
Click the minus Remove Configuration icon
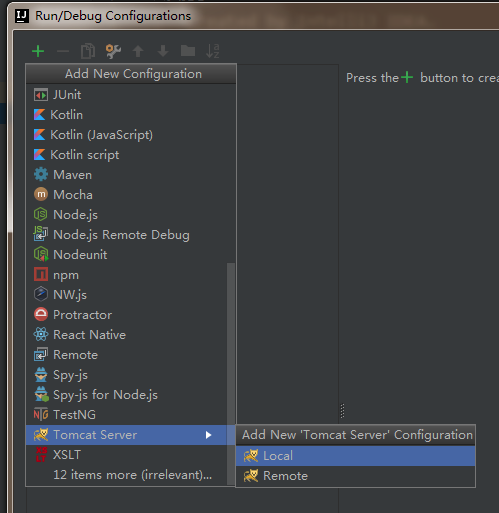(x=63, y=51)
